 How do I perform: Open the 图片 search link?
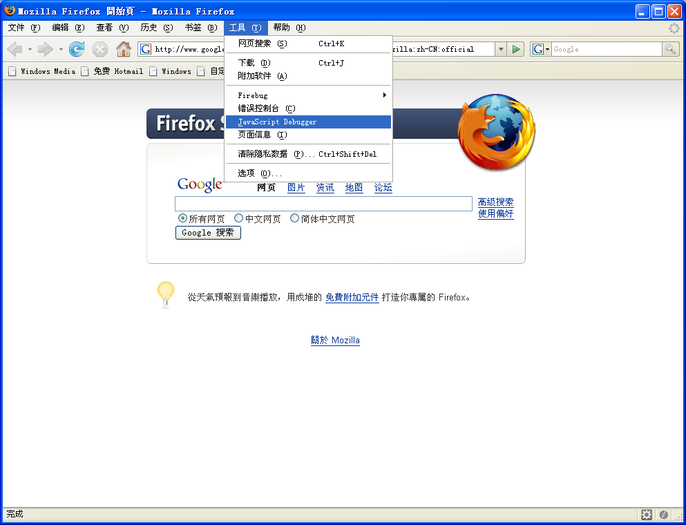click(296, 188)
